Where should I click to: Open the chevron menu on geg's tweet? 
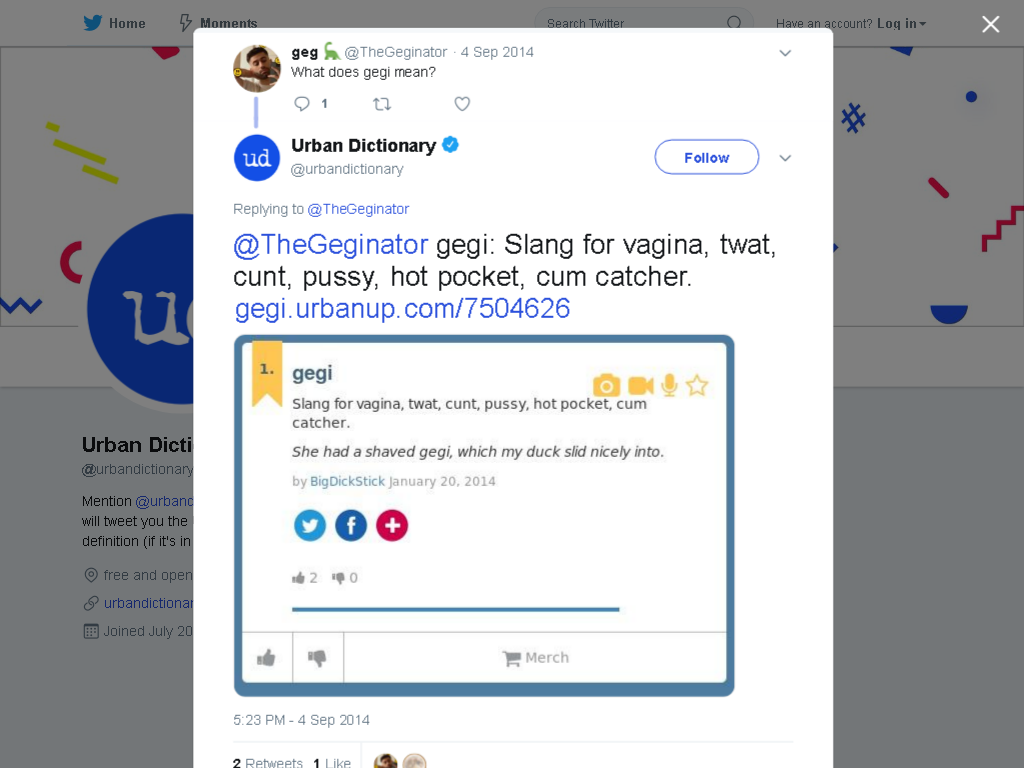click(x=785, y=53)
